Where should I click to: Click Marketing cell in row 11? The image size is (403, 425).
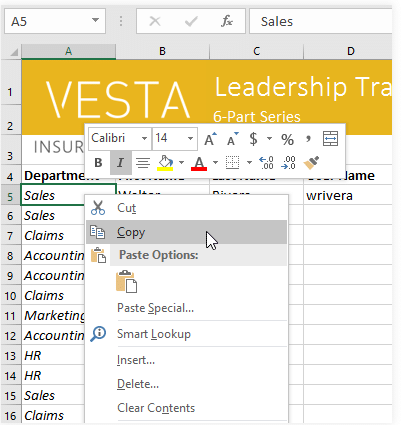coord(53,315)
